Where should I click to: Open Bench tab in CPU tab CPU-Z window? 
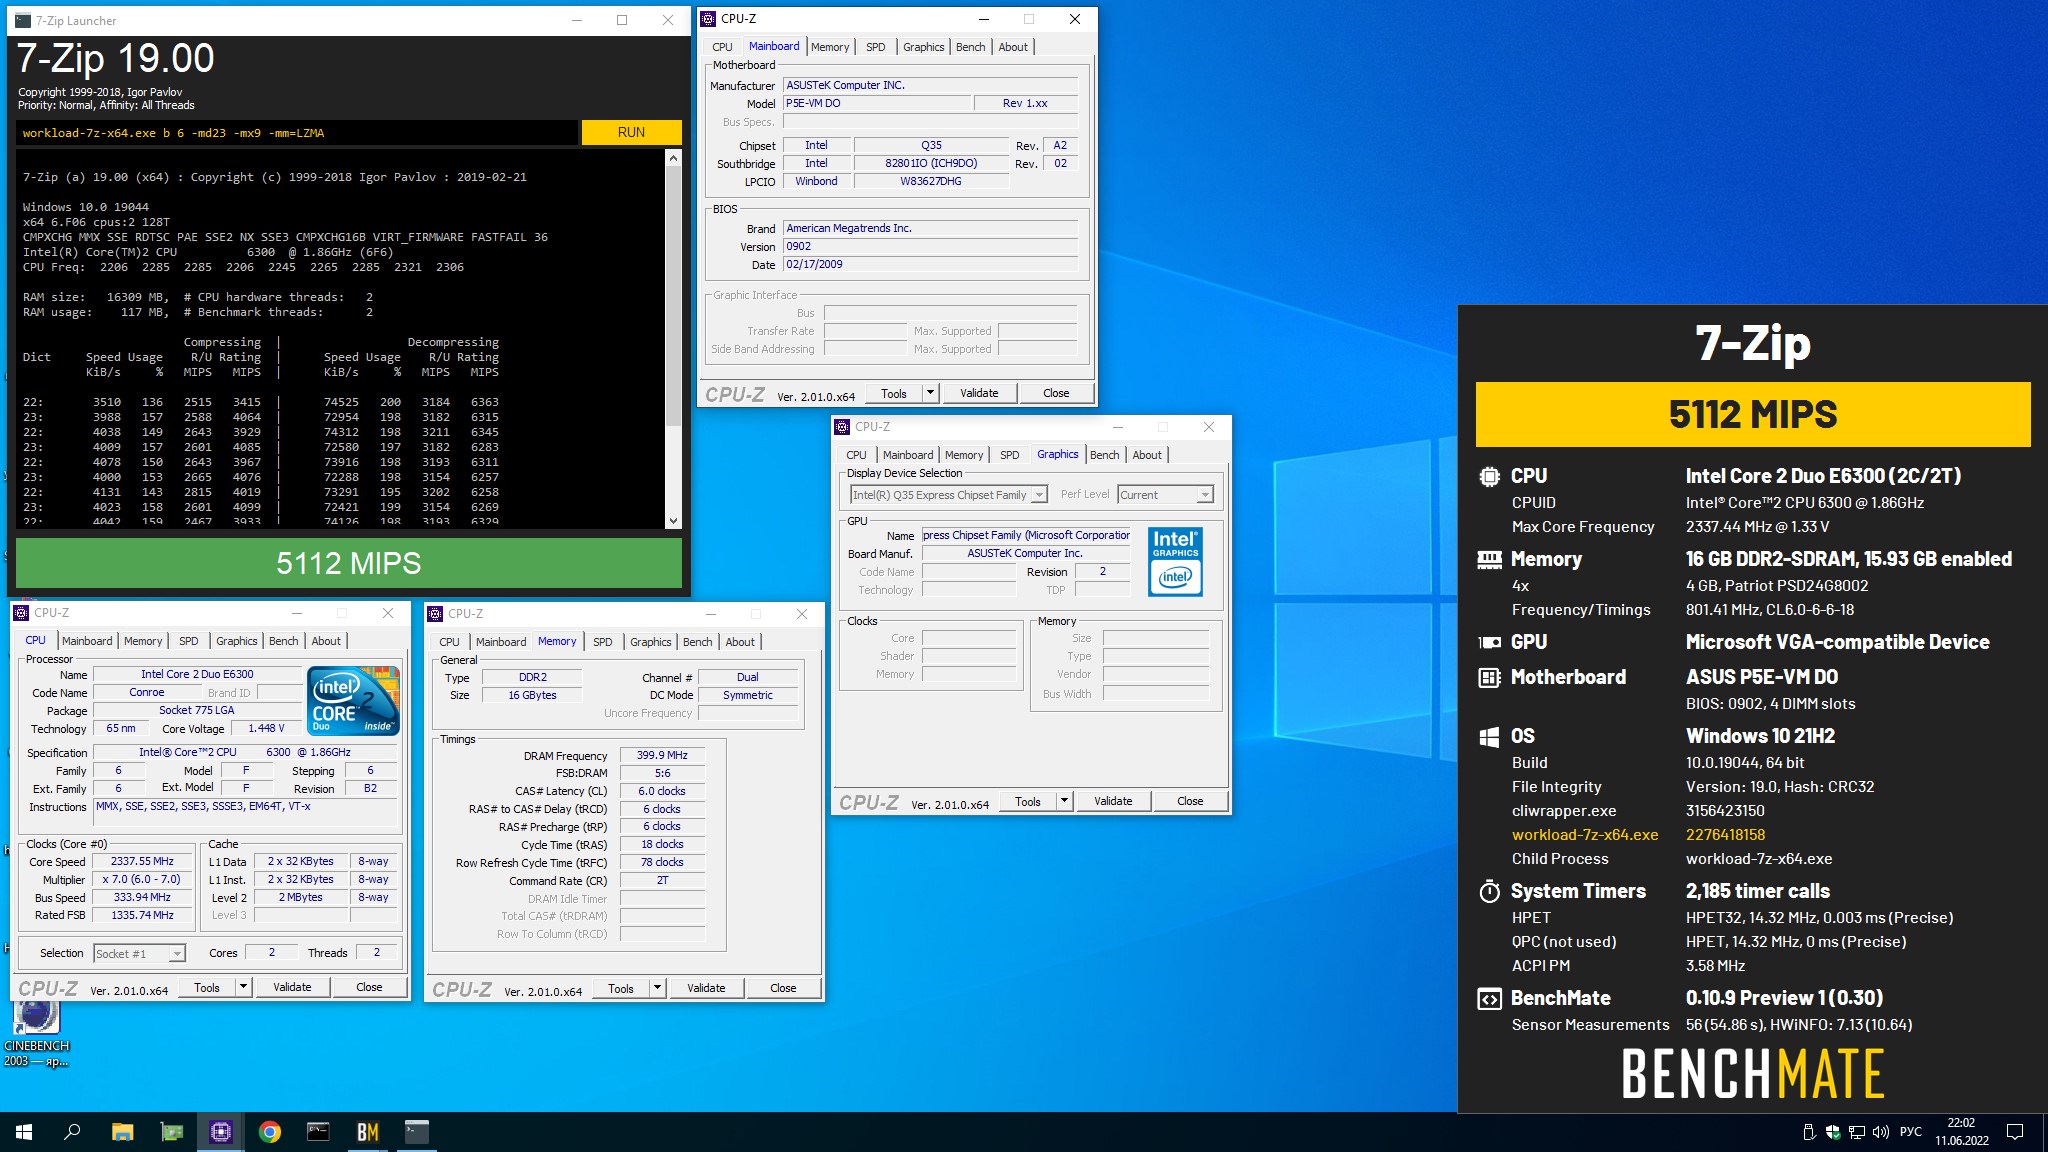pos(283,641)
